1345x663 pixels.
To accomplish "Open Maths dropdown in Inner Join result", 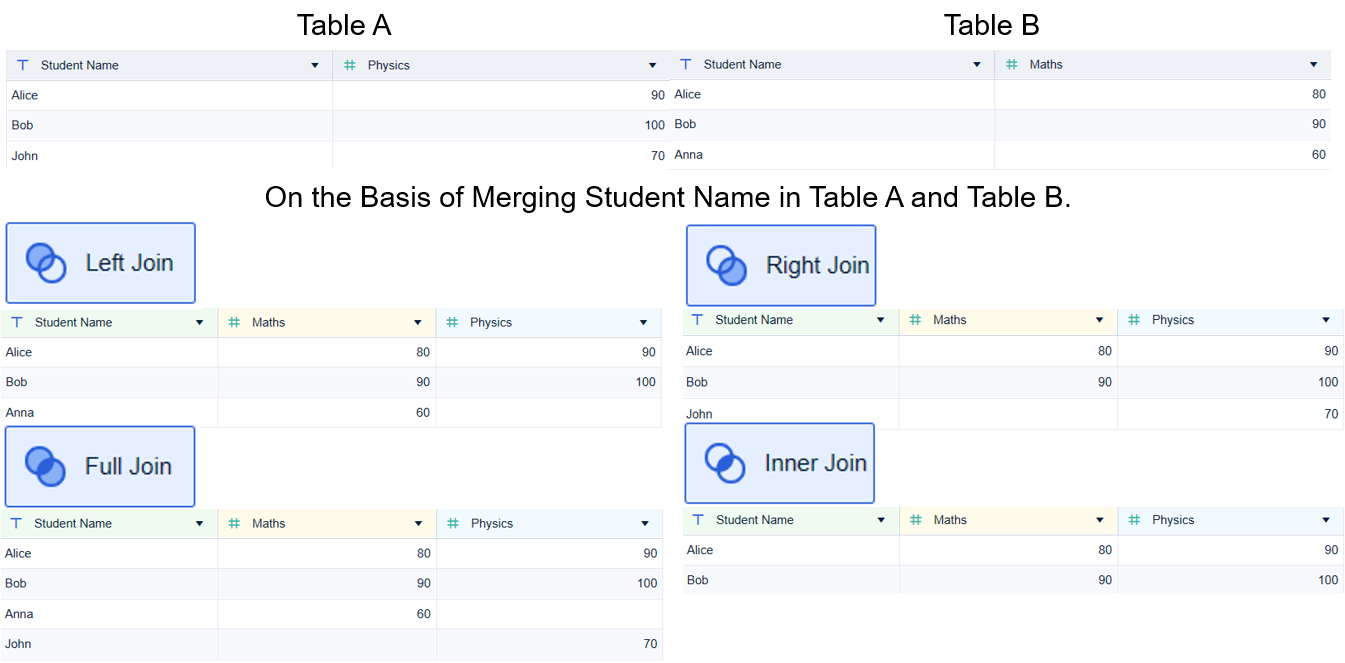I will click(1100, 520).
